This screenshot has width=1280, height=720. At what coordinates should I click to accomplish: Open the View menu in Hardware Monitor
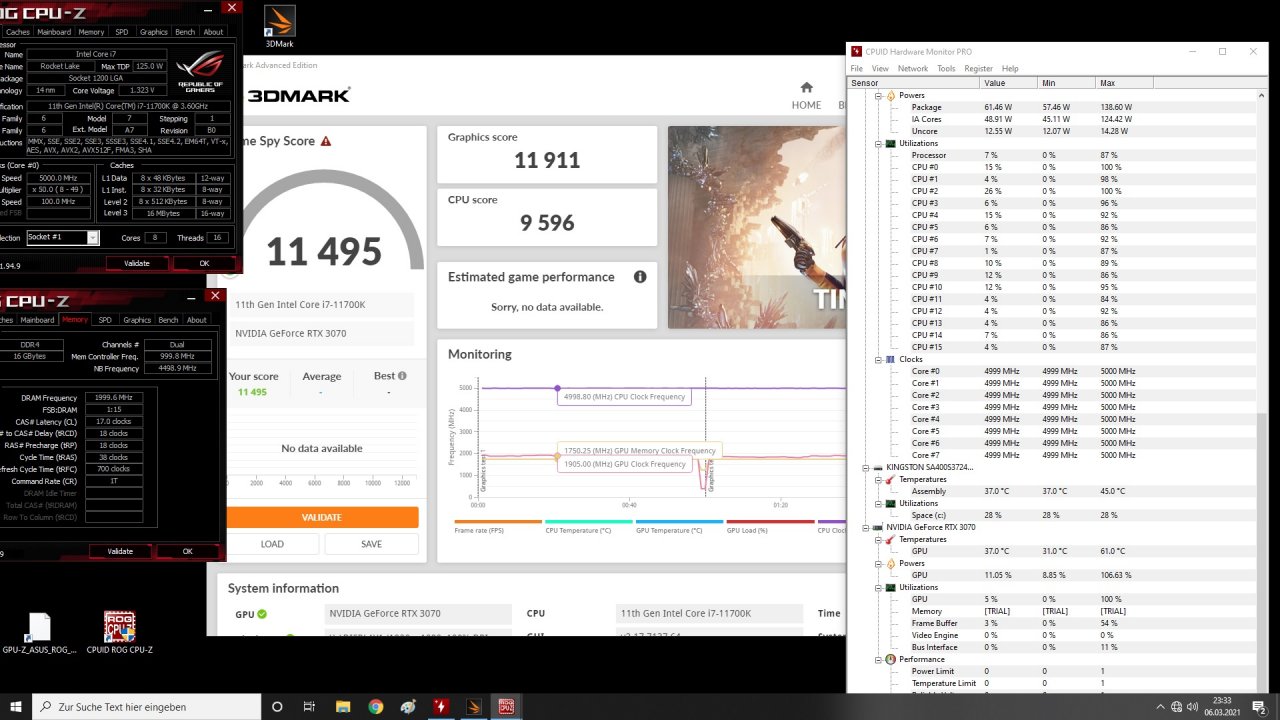click(x=880, y=69)
